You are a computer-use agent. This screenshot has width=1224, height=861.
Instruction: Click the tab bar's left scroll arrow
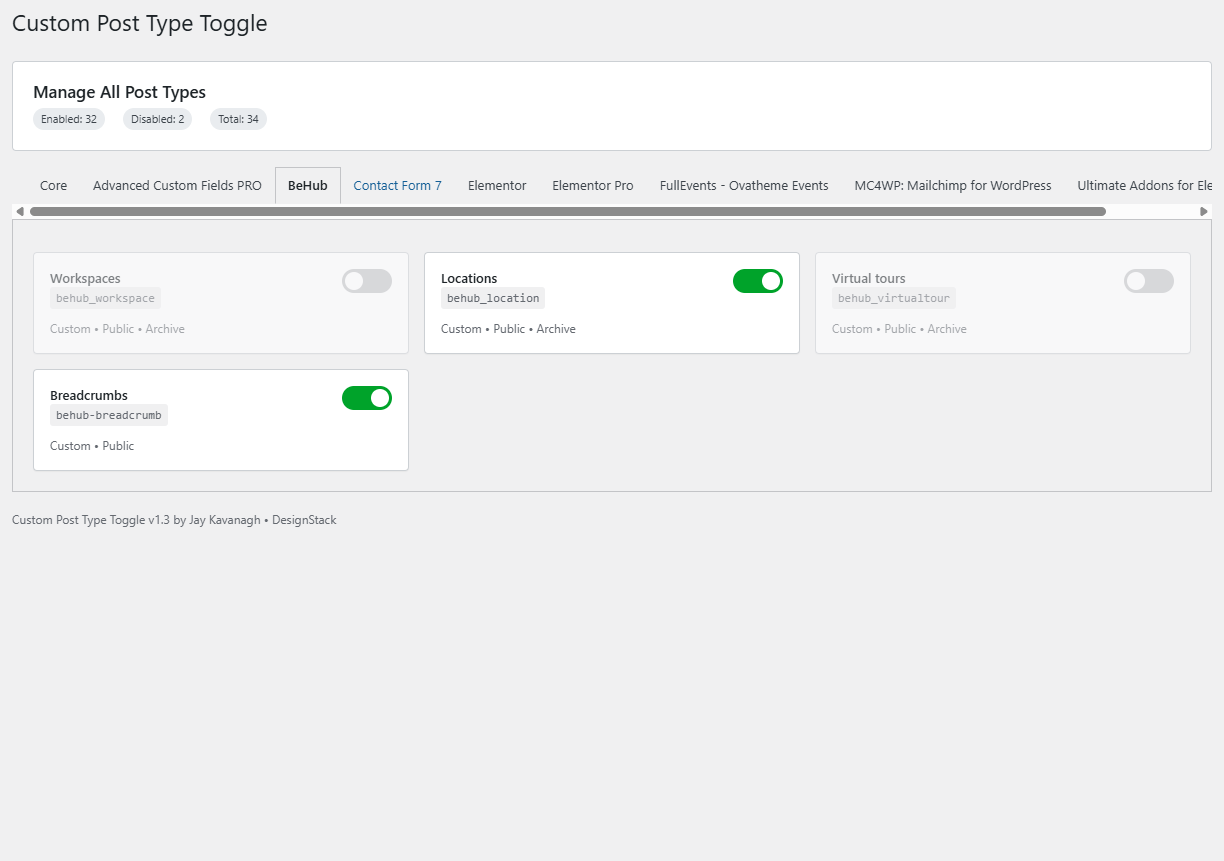19,211
